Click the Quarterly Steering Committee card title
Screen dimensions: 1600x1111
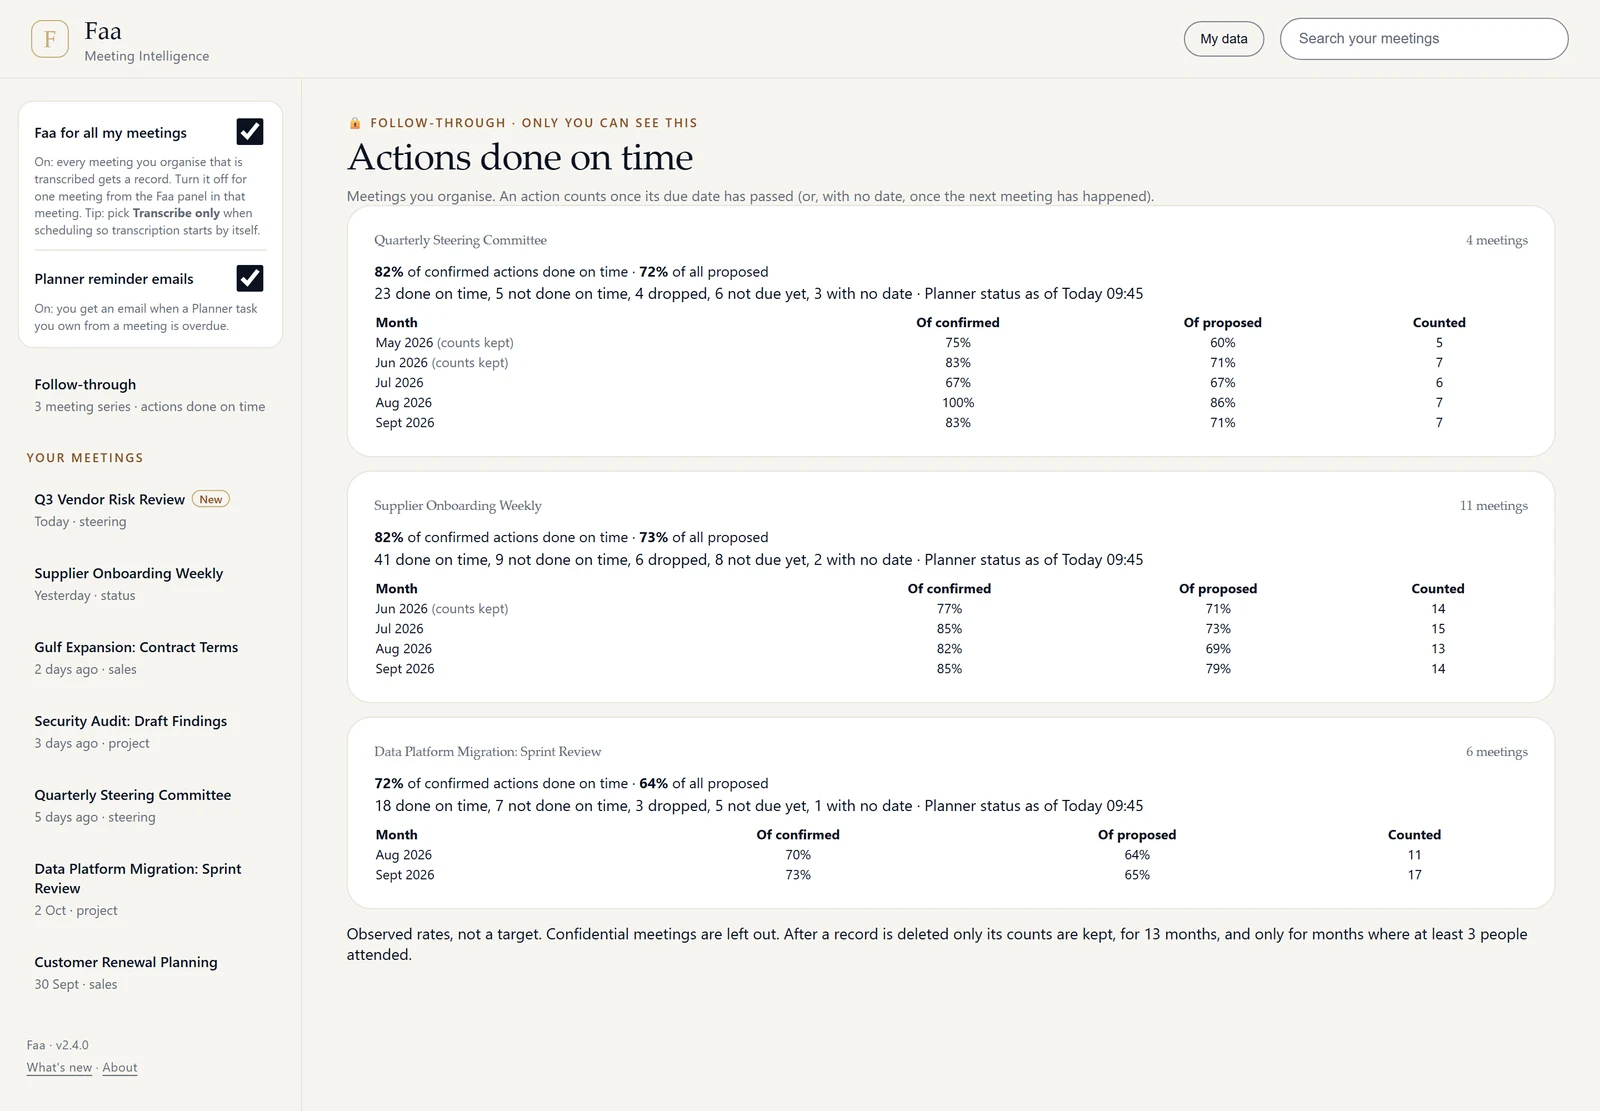[460, 240]
